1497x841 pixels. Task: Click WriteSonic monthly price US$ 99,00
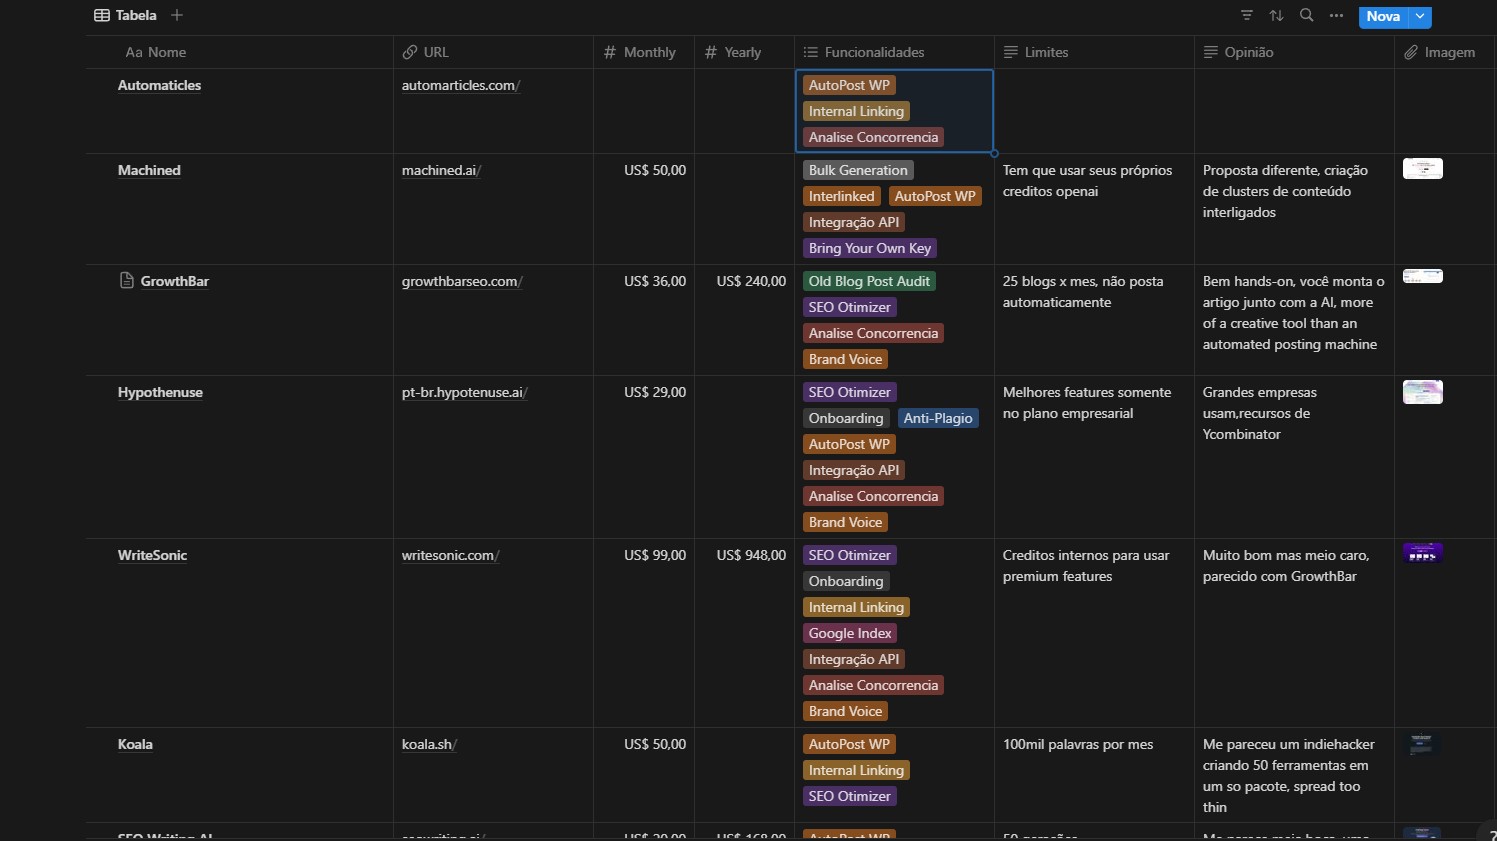pos(655,556)
